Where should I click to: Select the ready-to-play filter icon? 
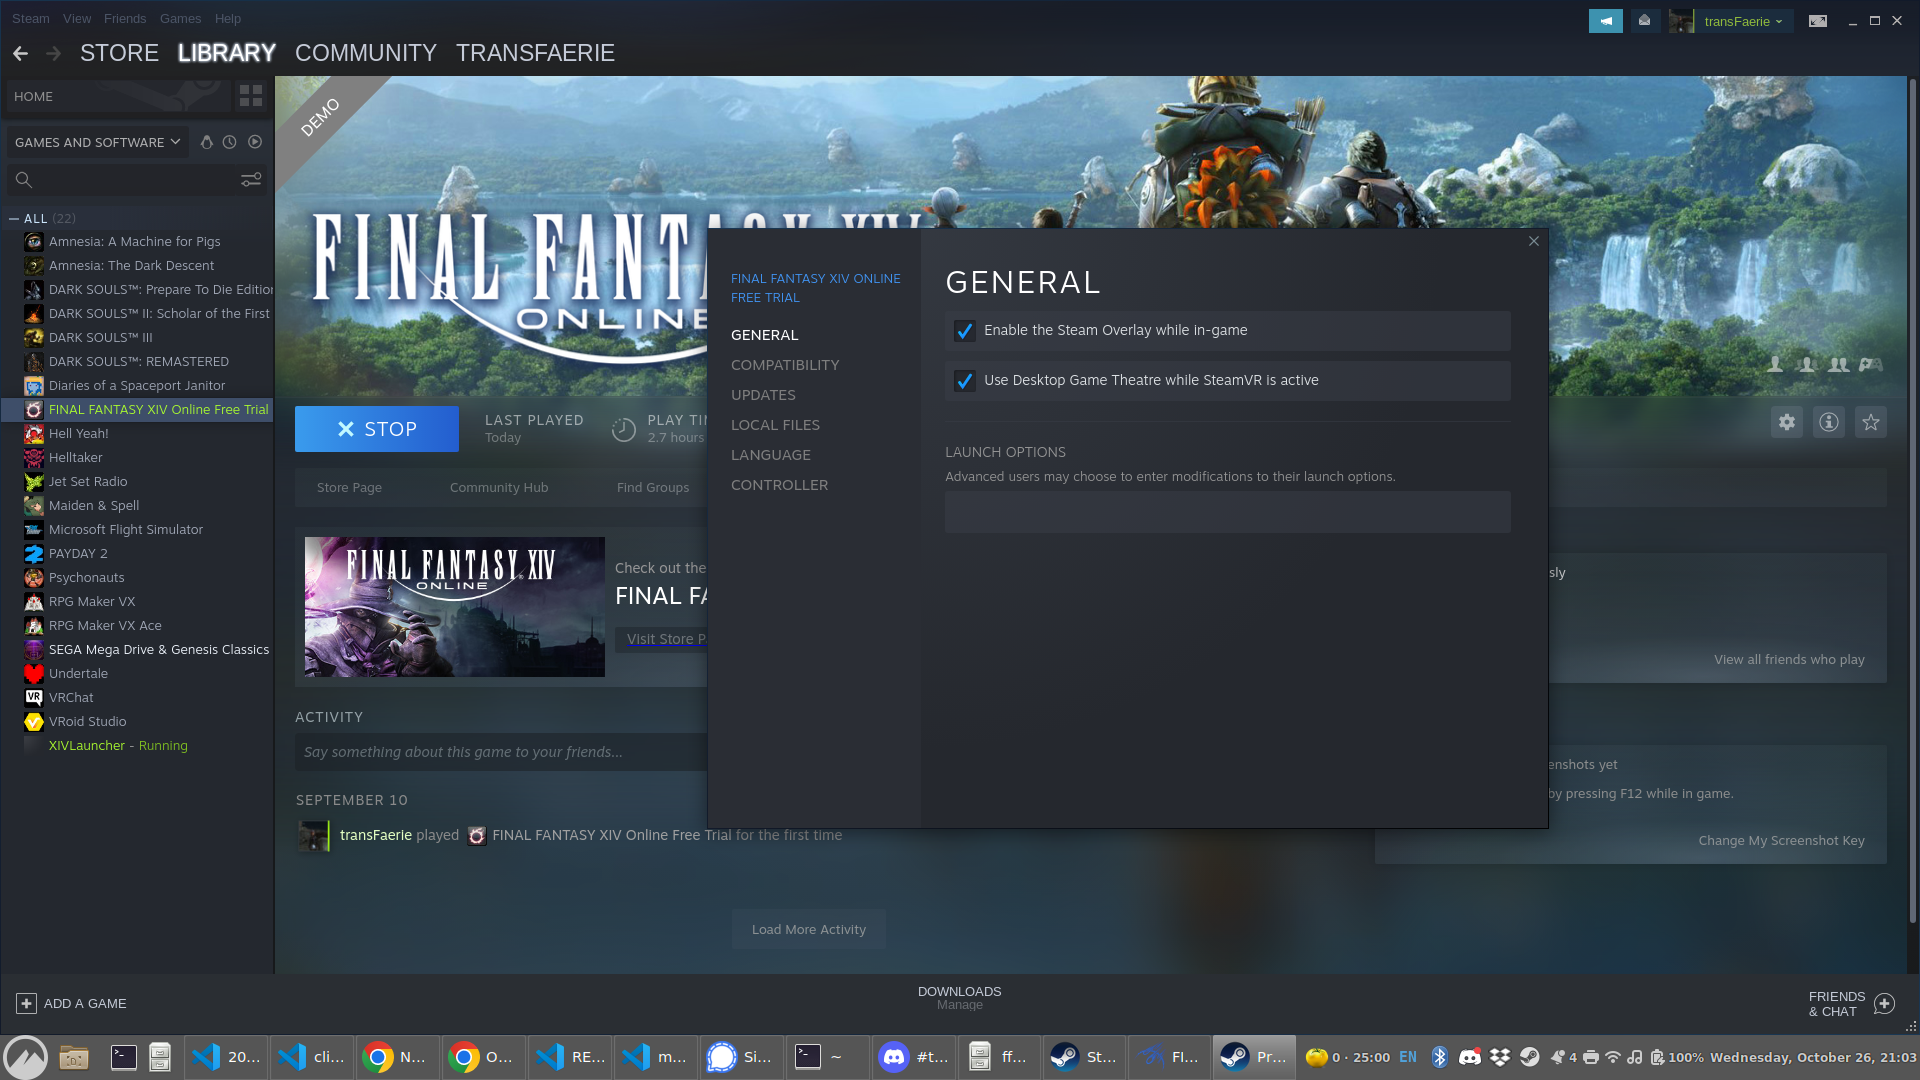point(255,142)
